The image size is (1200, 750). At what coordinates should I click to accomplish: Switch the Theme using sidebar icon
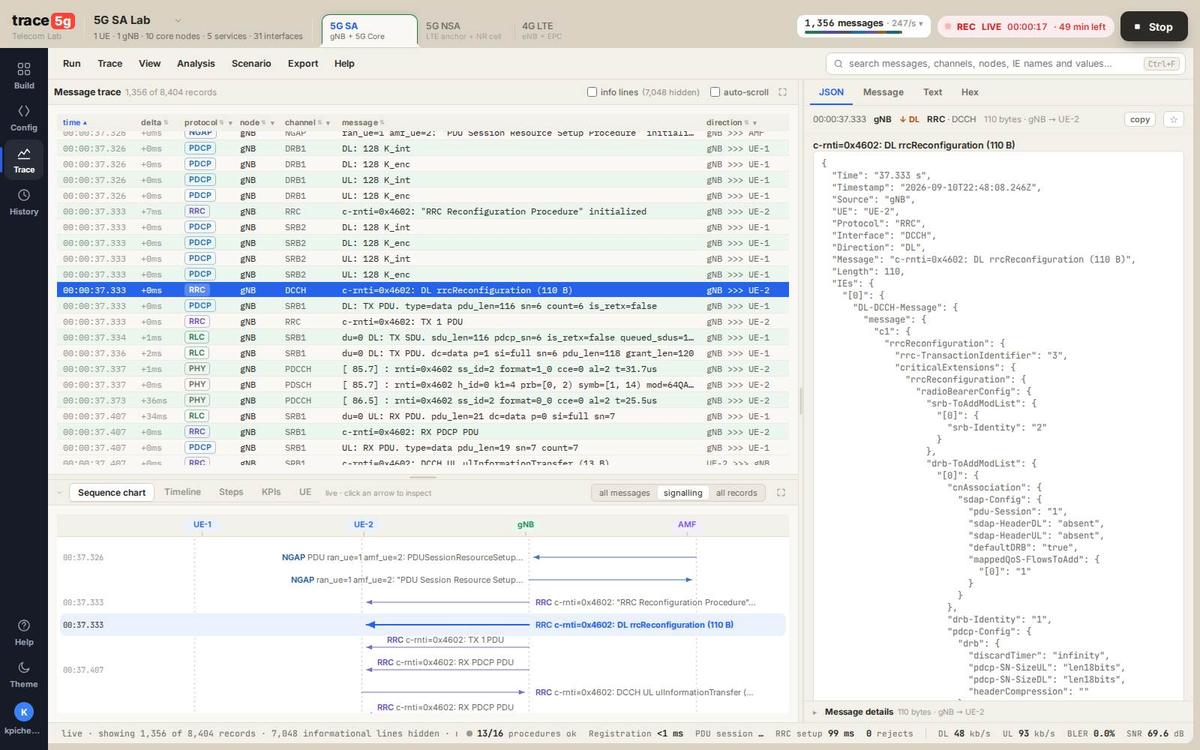point(24,674)
